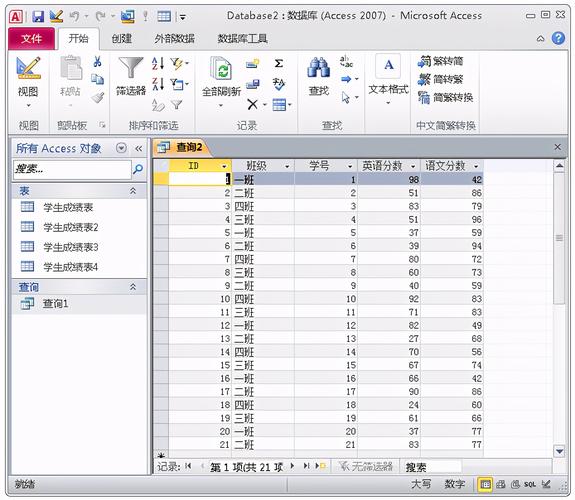Screen dimensions: 575x500
Task: Open table 学生成绩表
Action: coord(68,207)
